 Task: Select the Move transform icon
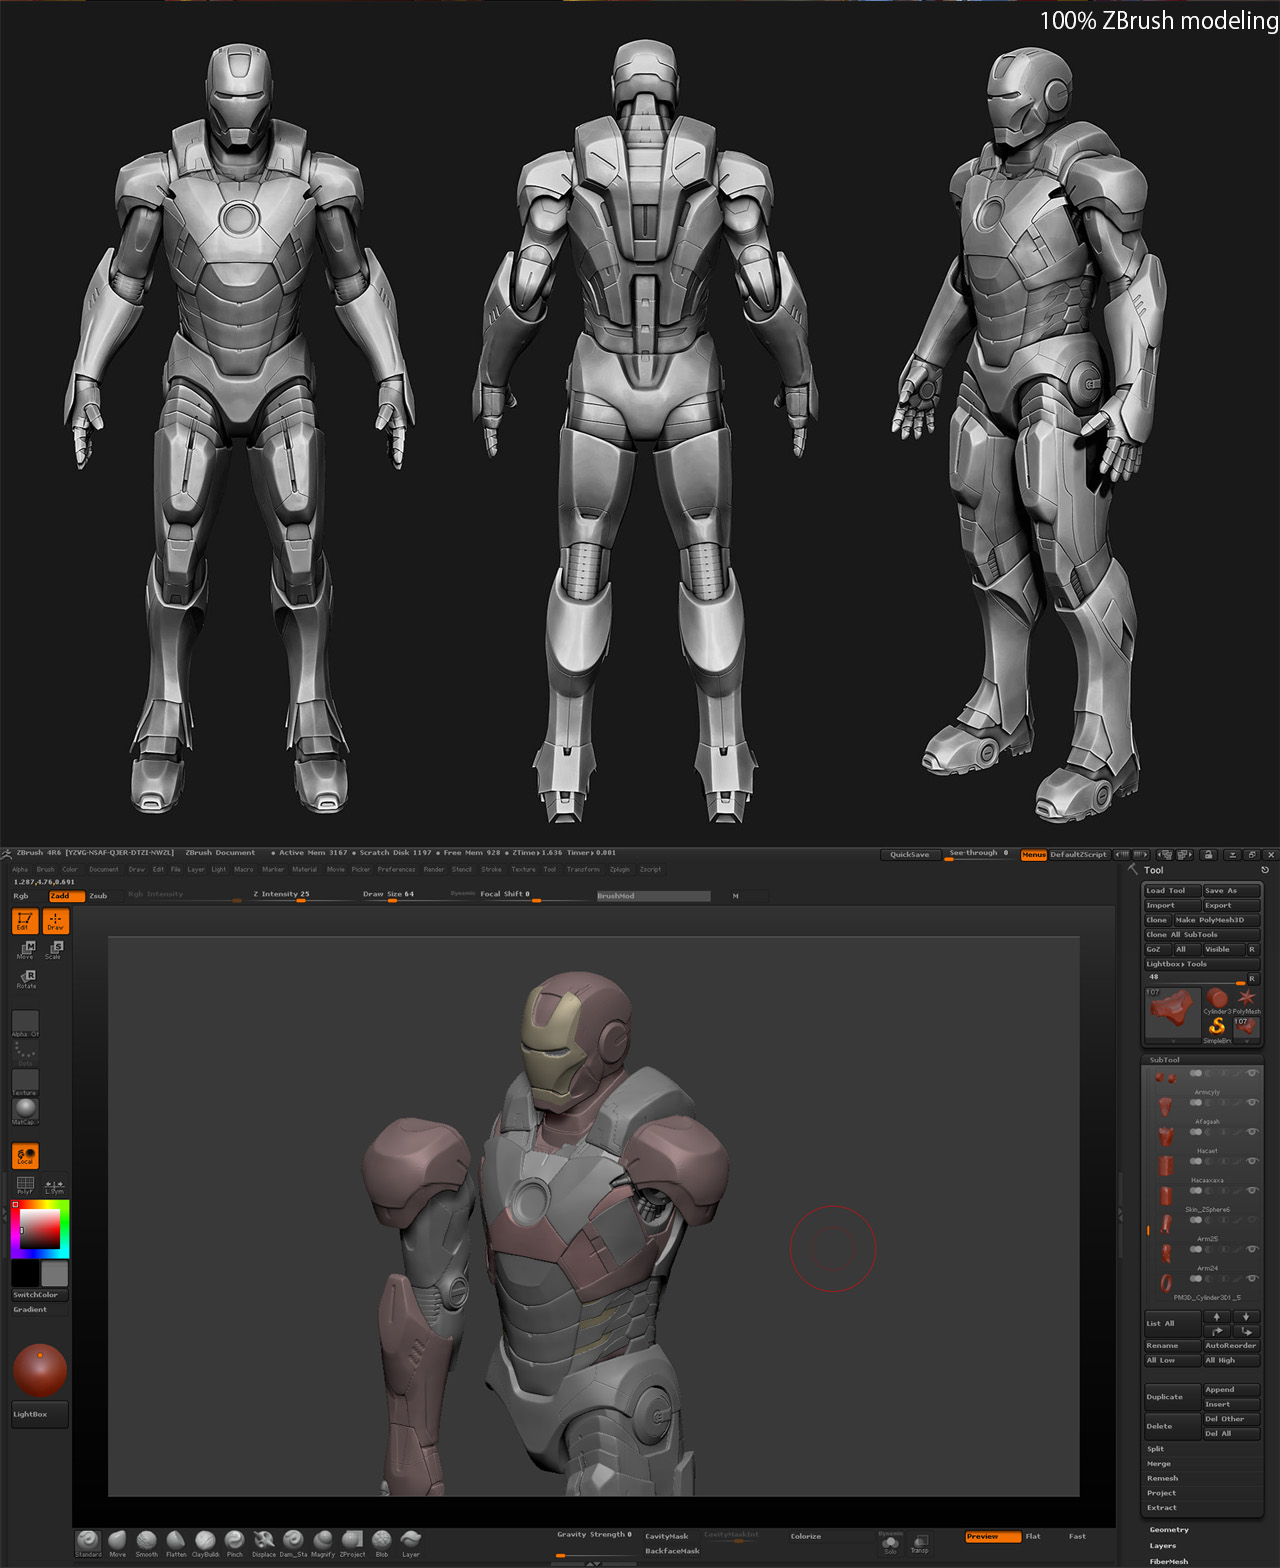[26, 949]
